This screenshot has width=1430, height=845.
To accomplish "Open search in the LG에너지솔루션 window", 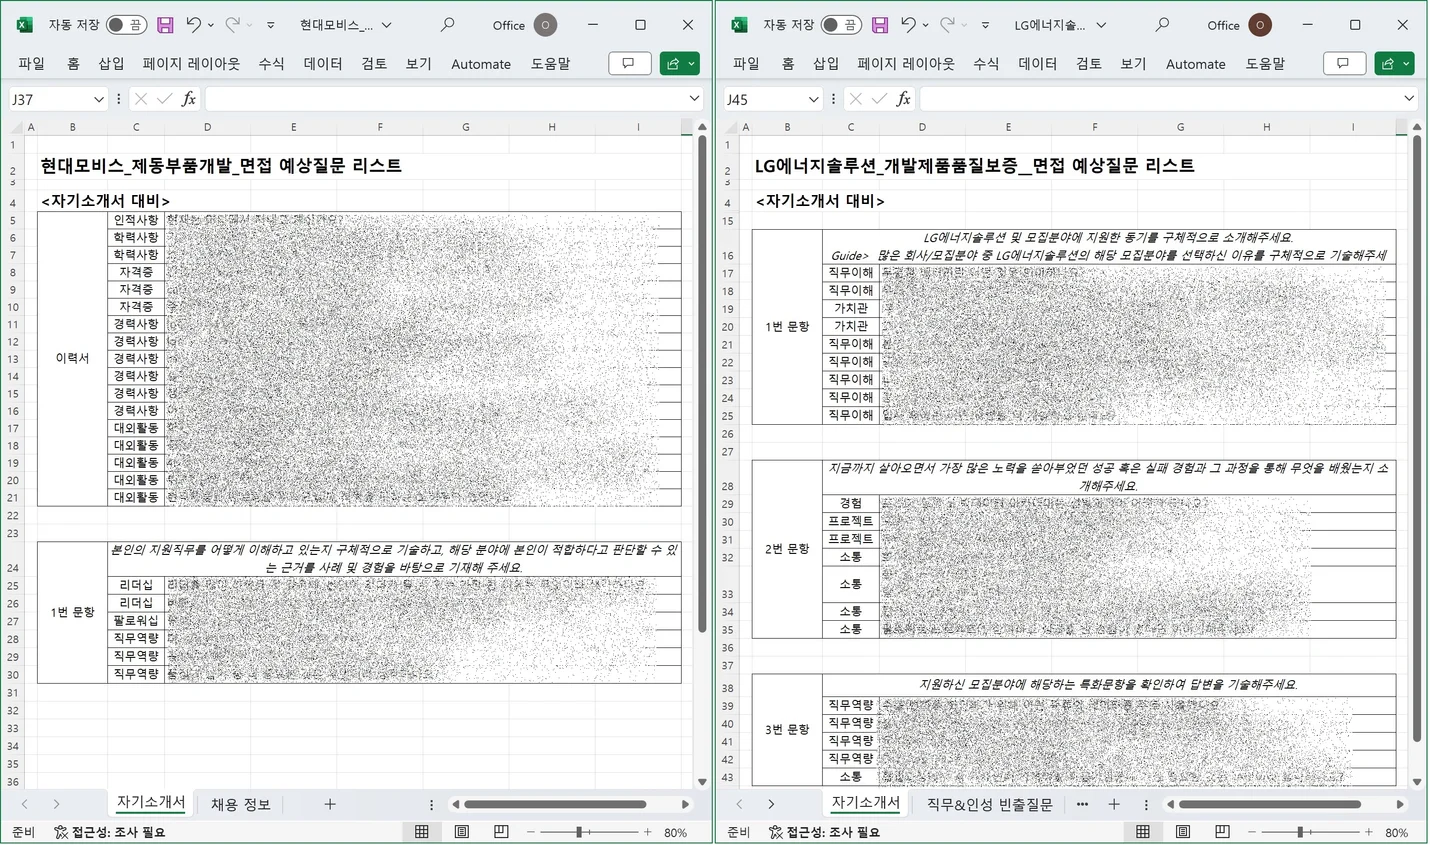I will 1162,25.
